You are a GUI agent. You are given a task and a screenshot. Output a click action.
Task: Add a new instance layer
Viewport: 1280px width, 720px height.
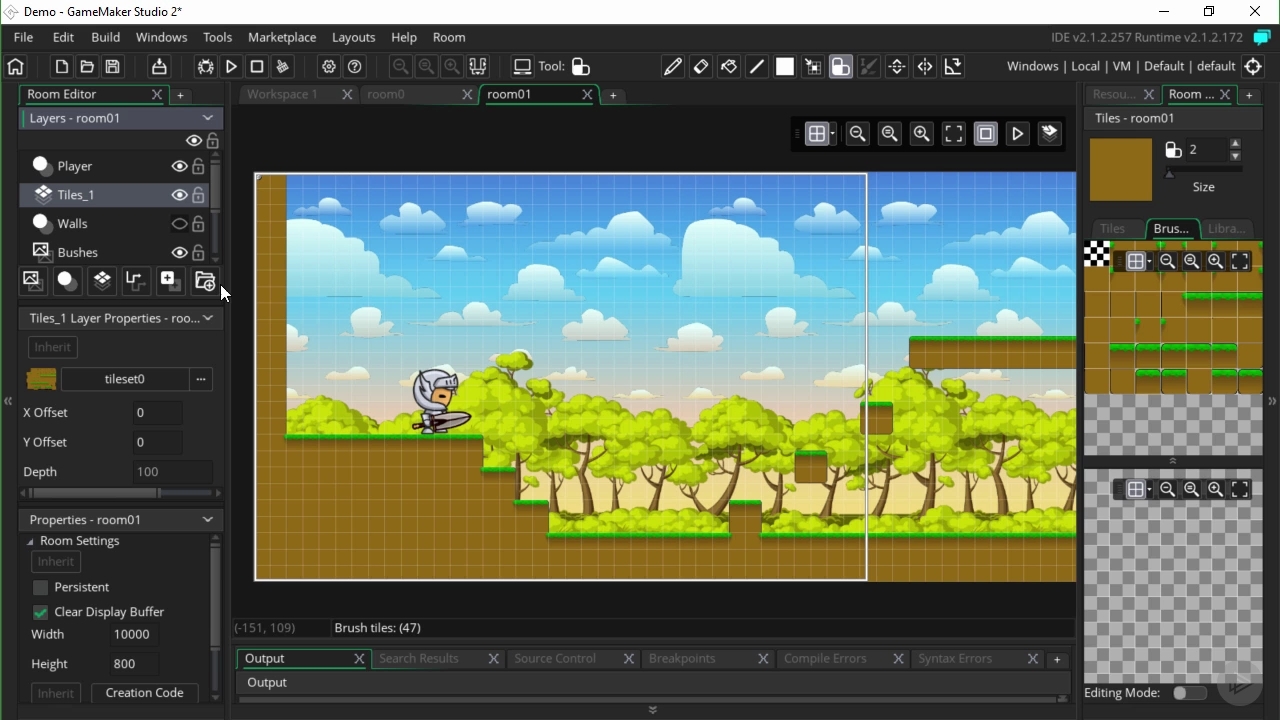[x=67, y=281]
